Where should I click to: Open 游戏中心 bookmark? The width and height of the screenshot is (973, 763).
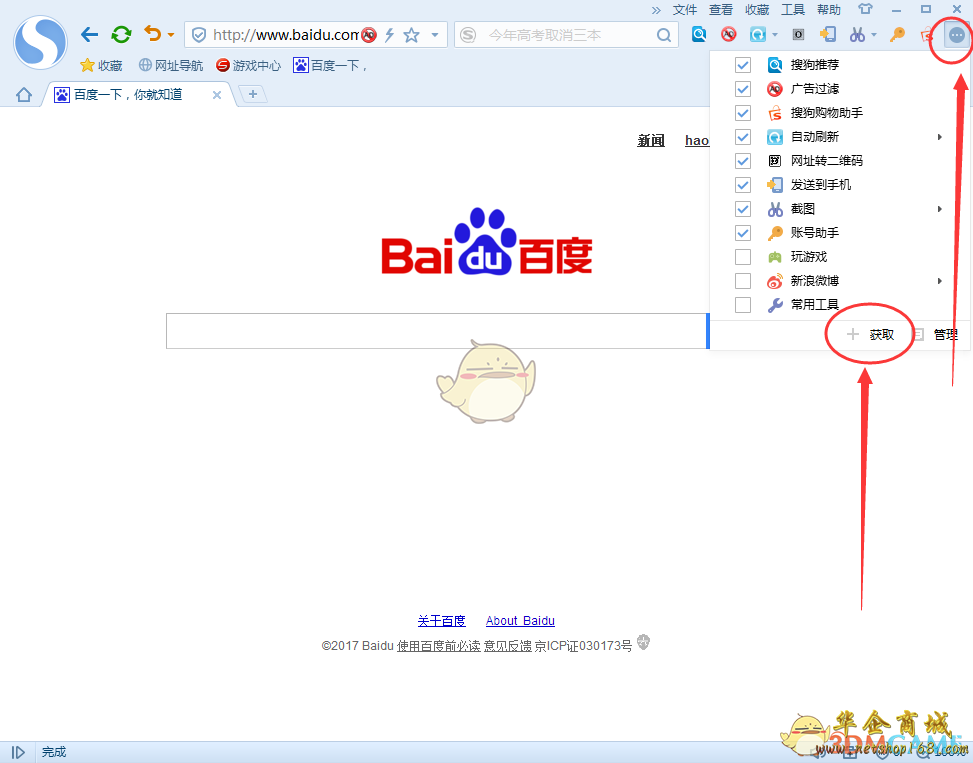tap(248, 65)
